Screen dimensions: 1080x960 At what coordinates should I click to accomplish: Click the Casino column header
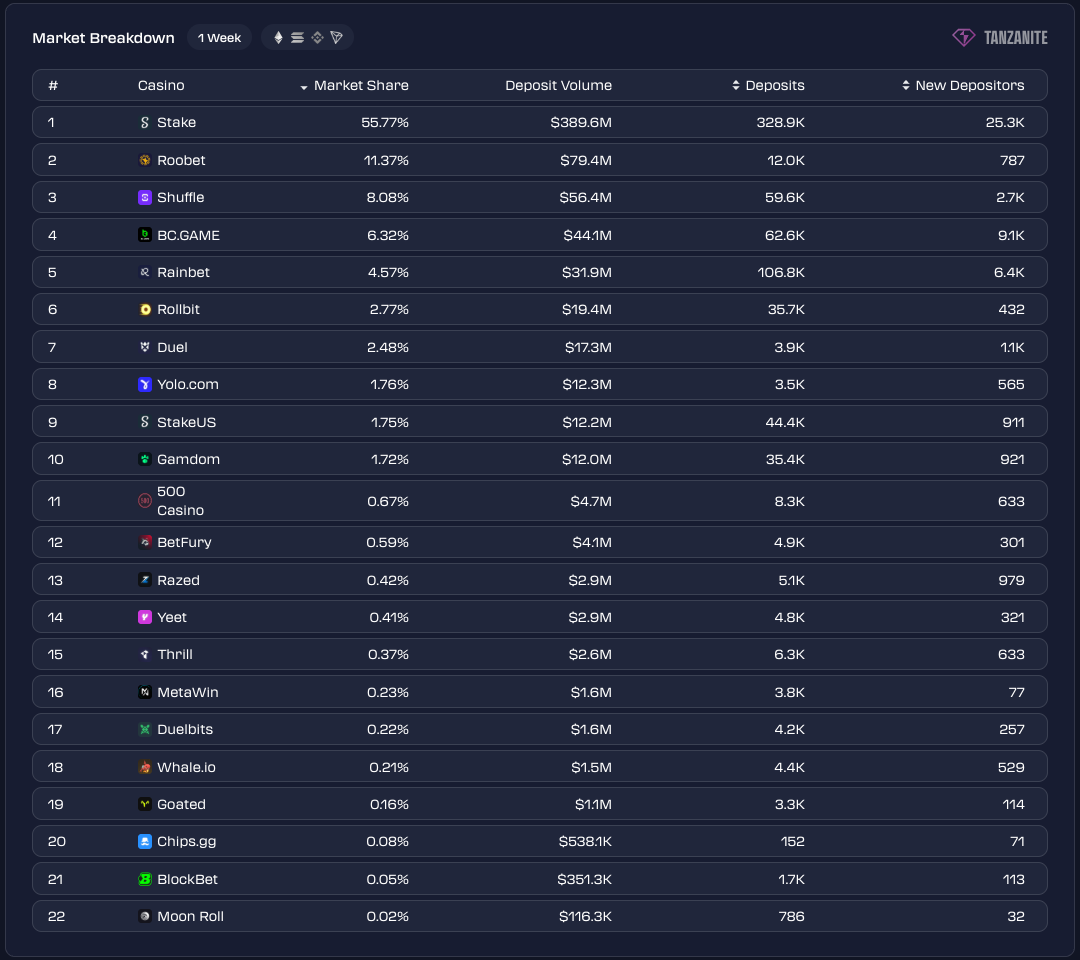tap(161, 86)
